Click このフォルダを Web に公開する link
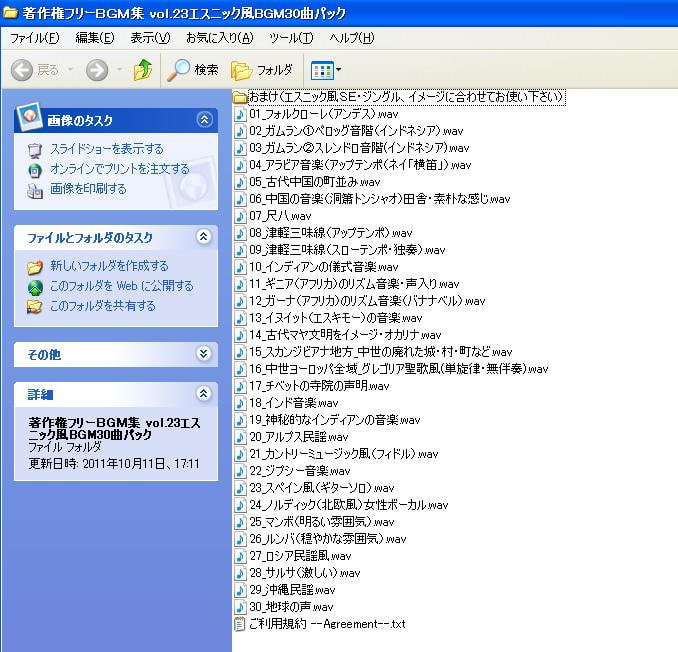 pyautogui.click(x=122, y=286)
